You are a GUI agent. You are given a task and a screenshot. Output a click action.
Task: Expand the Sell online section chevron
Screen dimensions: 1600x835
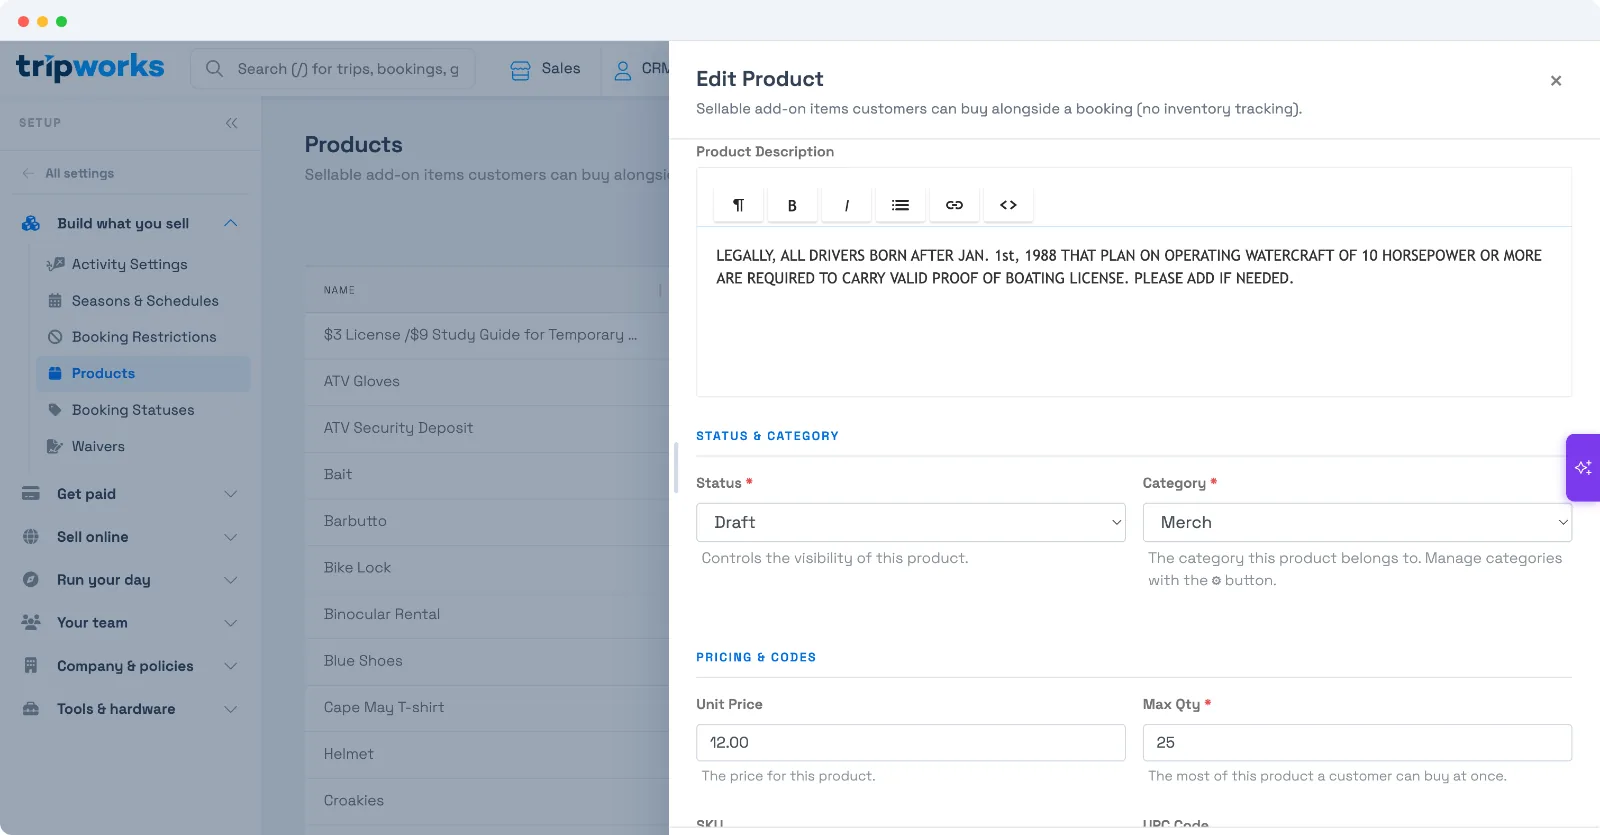(231, 537)
